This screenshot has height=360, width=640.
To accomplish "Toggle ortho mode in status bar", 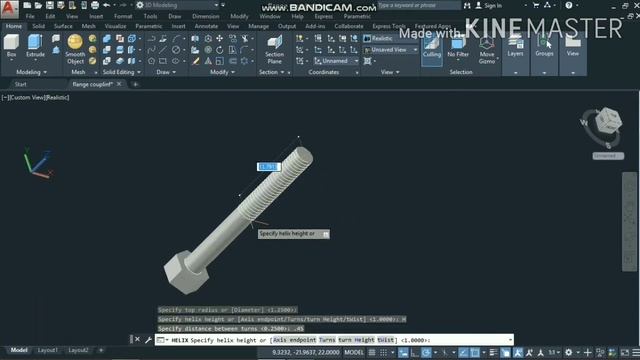I will pos(415,352).
